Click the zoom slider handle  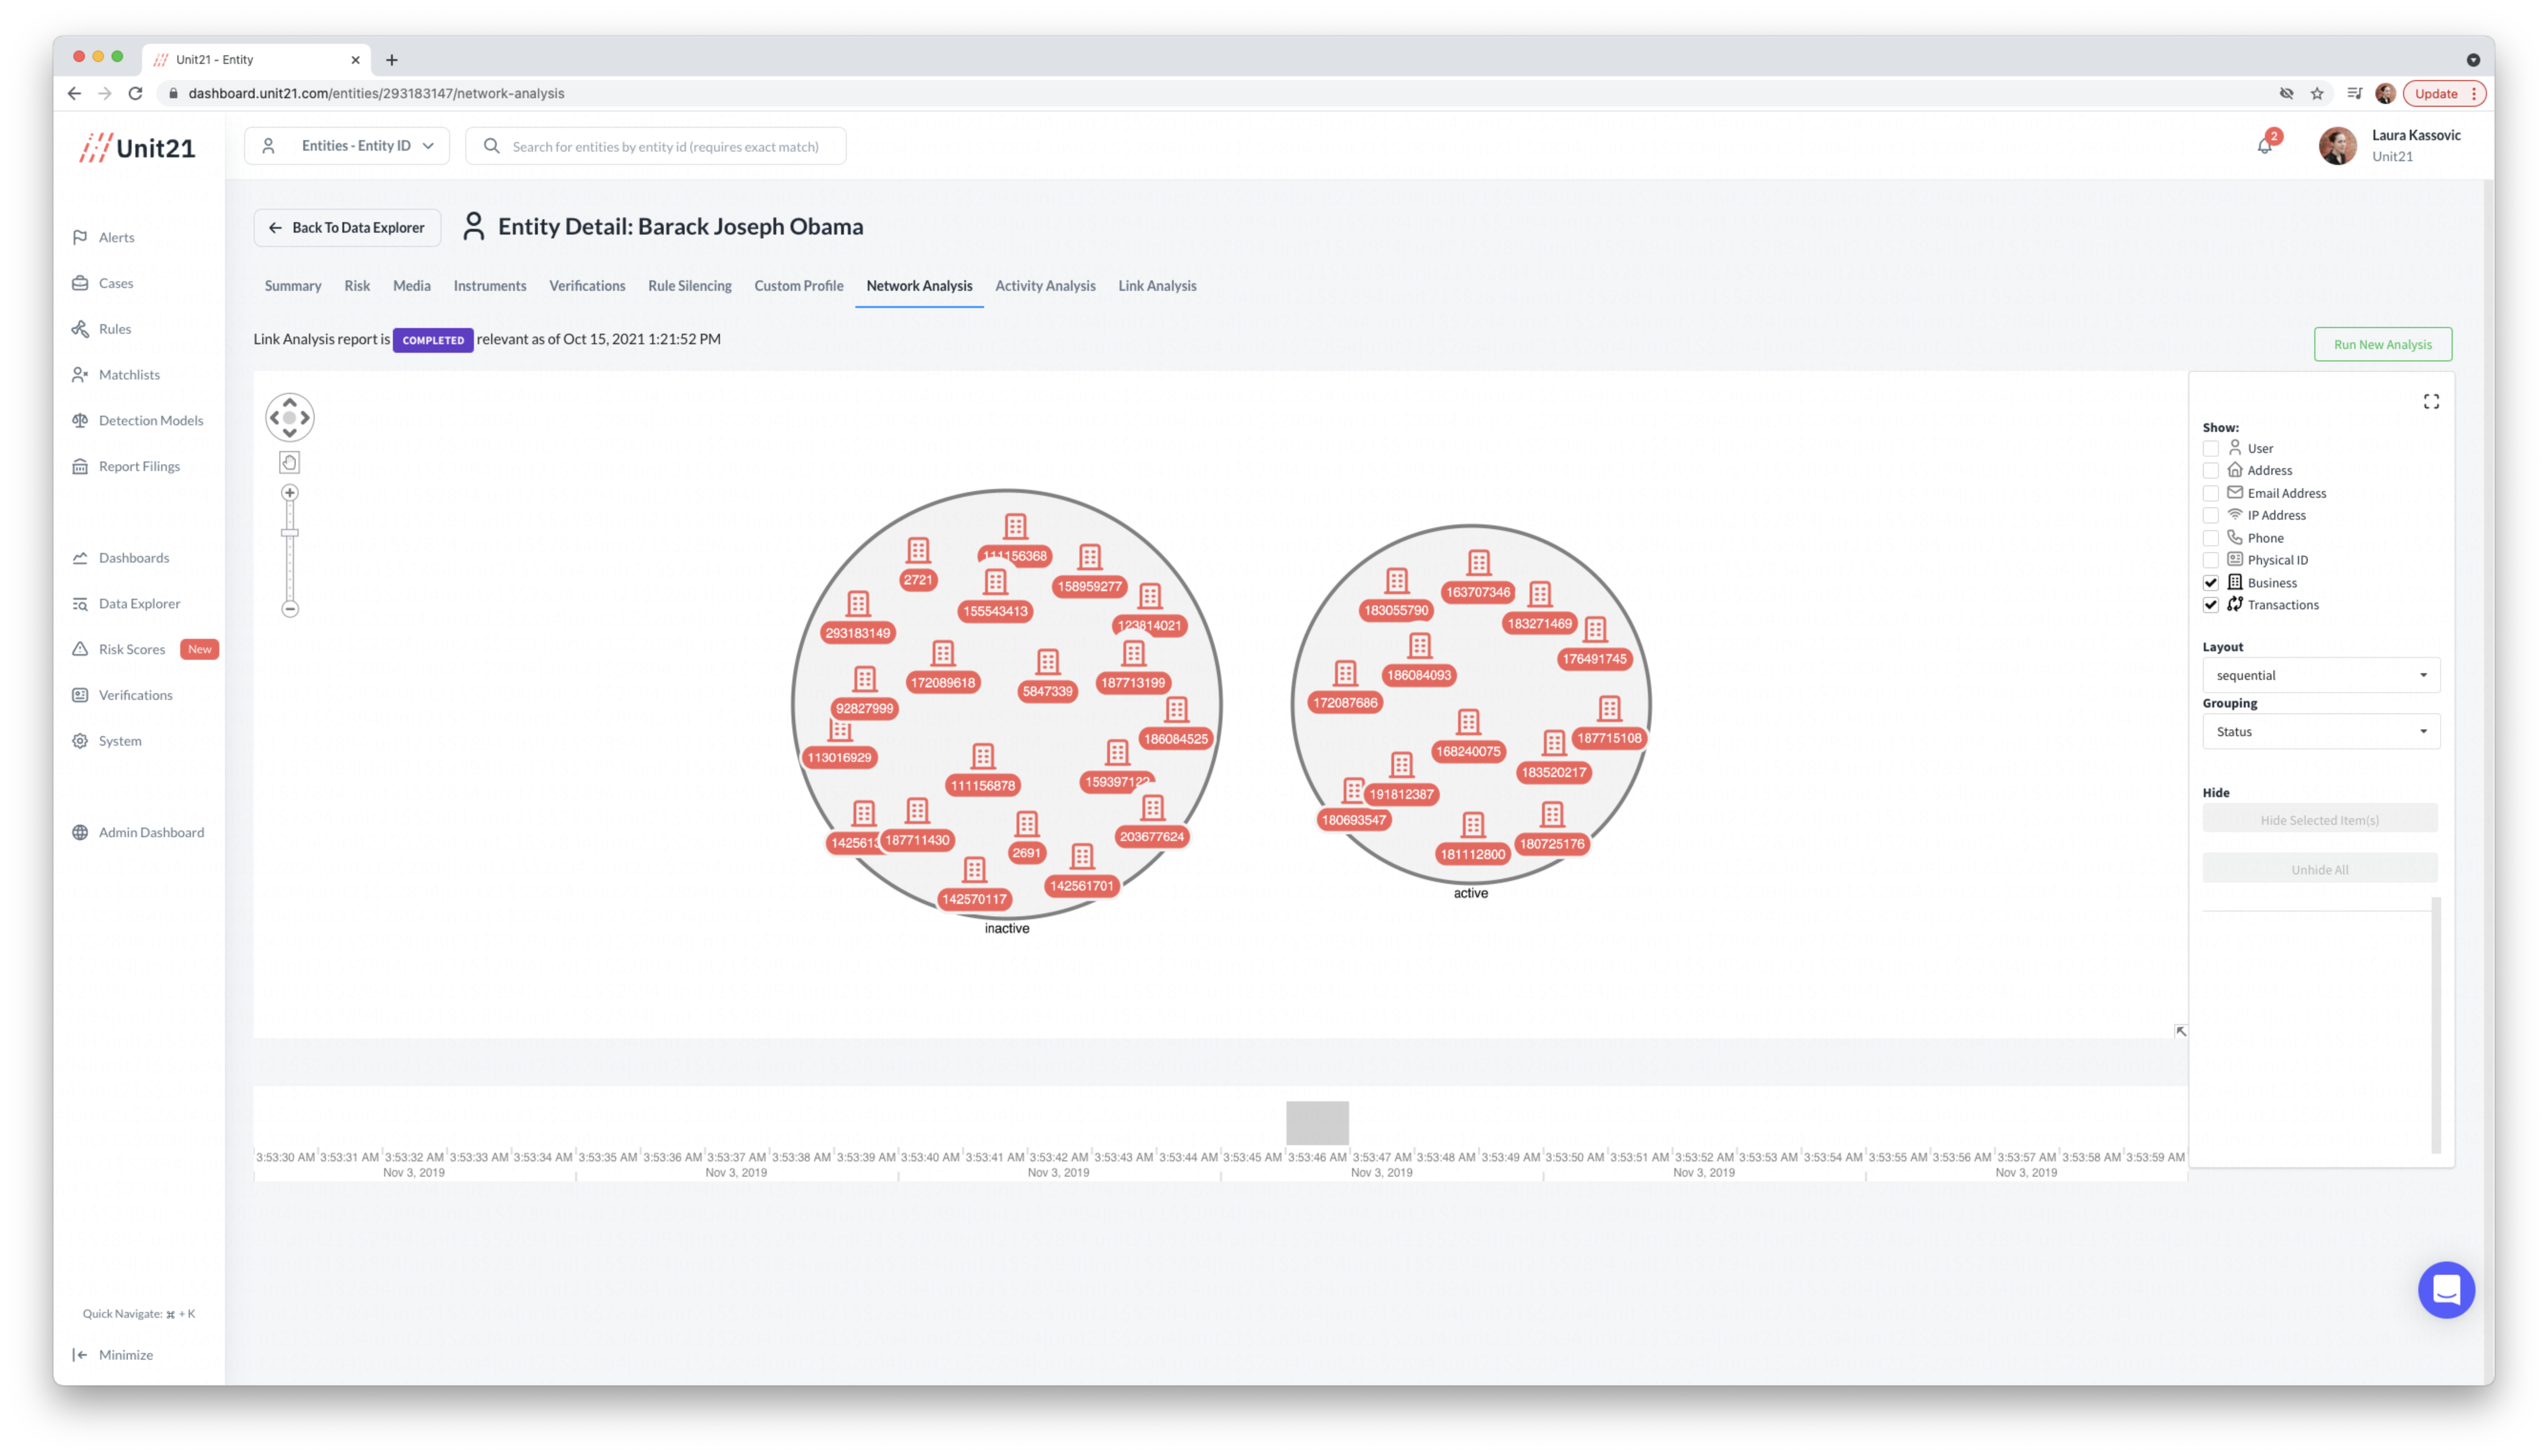(x=290, y=533)
